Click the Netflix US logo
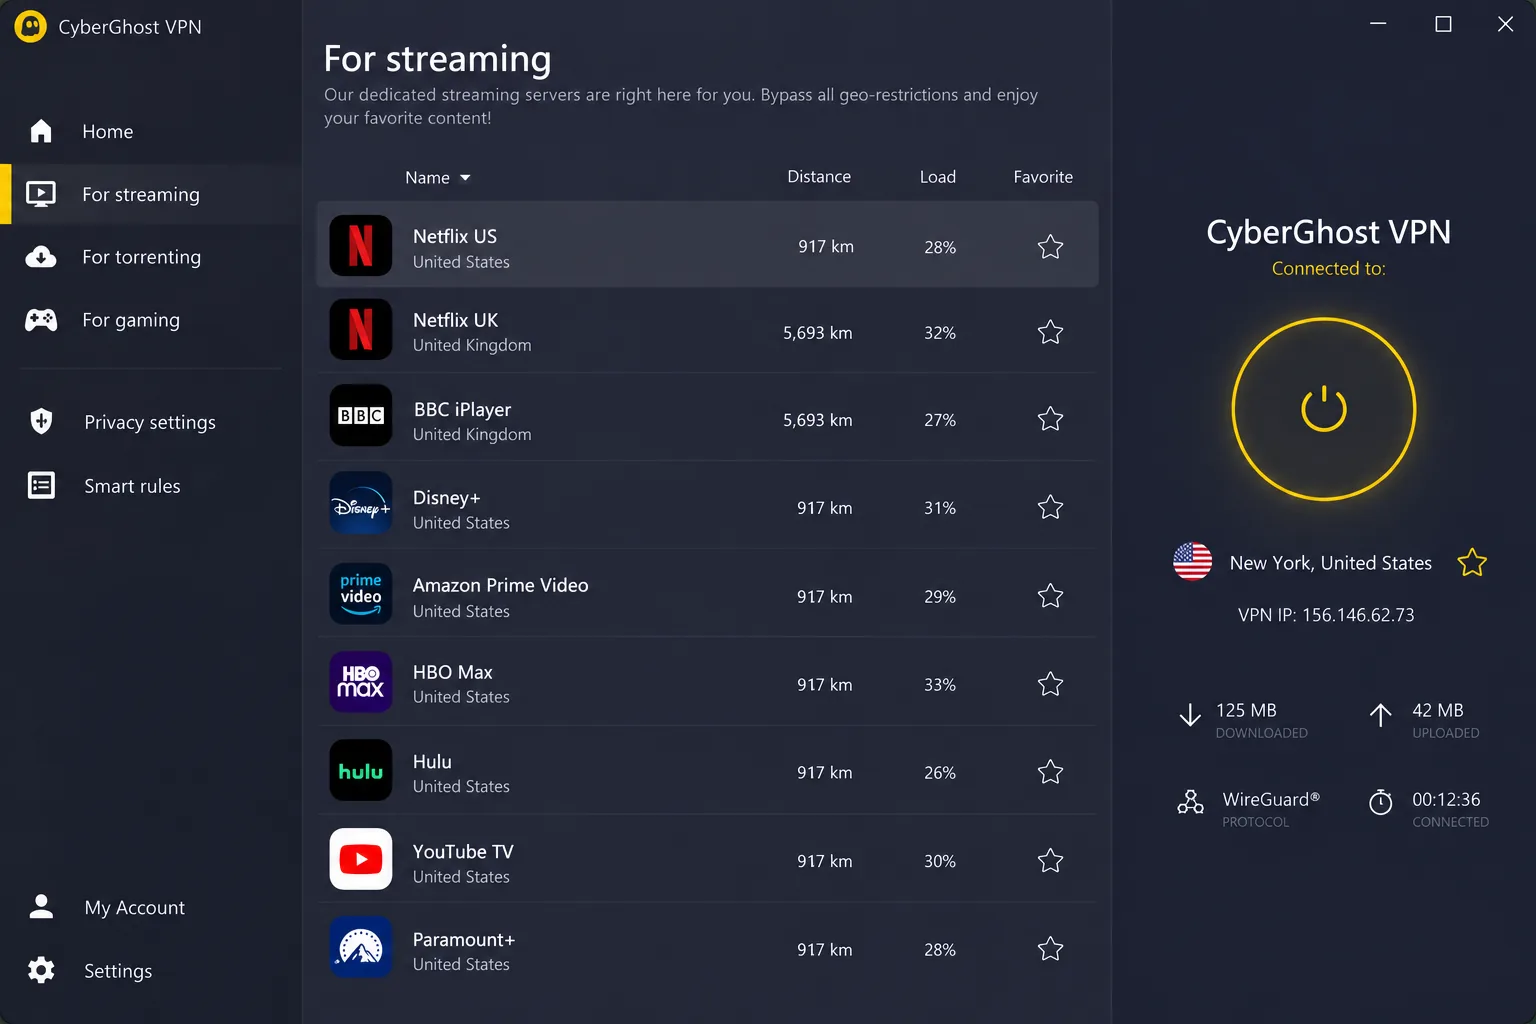 click(361, 245)
